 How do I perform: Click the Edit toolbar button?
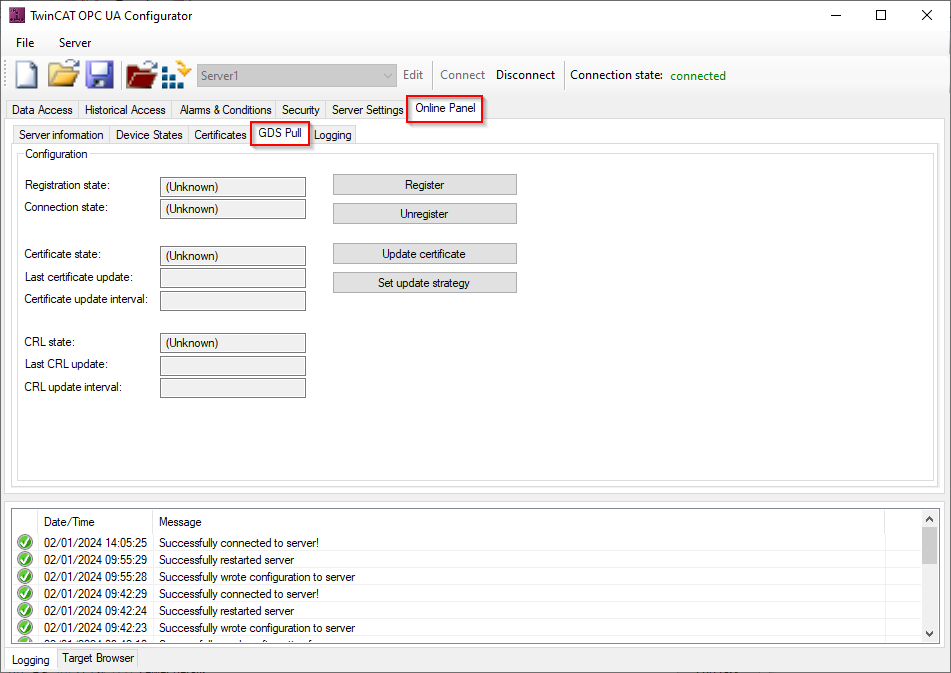[x=413, y=75]
